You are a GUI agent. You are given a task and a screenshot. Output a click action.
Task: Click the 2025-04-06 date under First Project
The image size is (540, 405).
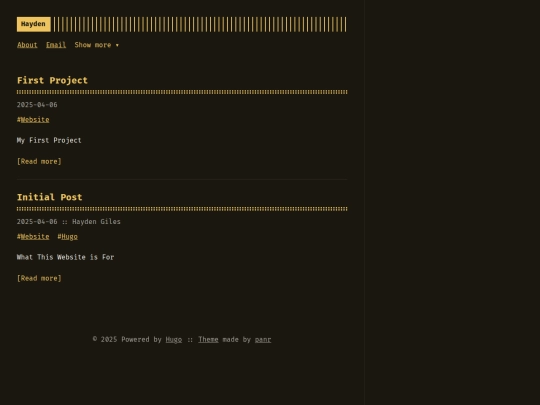[x=37, y=105]
